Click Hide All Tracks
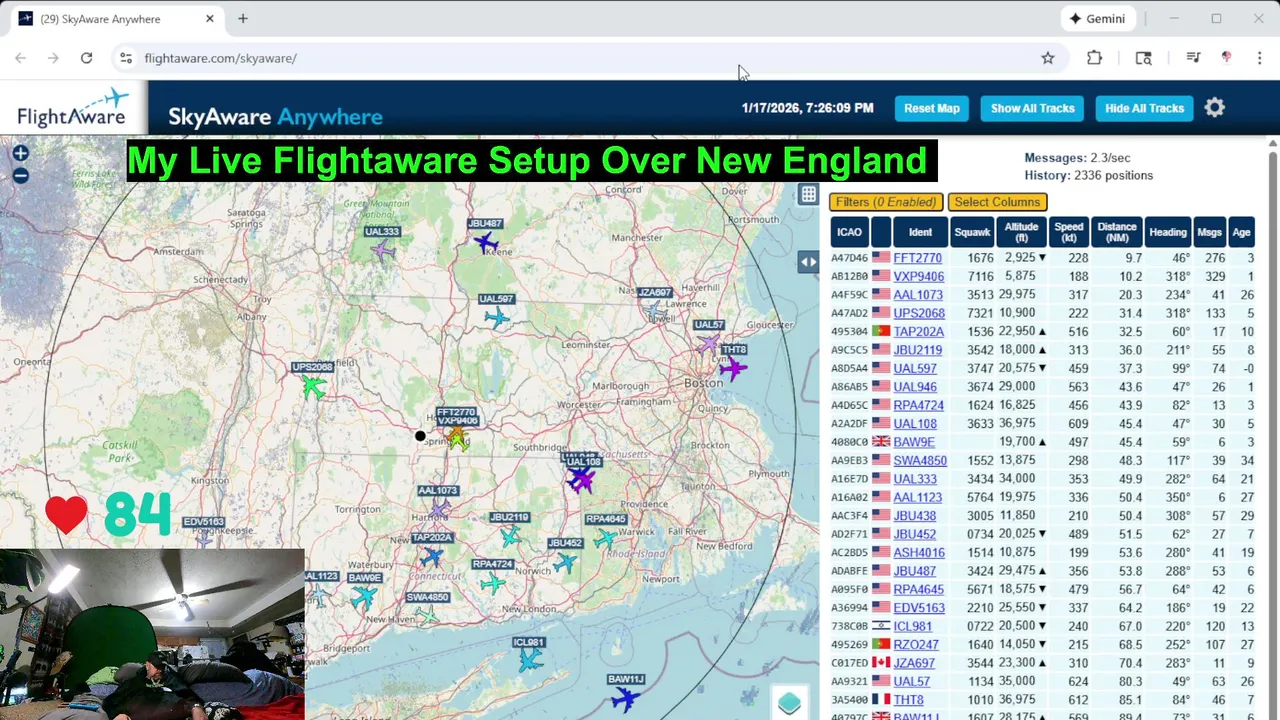Screen dimensions: 1280x720 coord(1144,108)
